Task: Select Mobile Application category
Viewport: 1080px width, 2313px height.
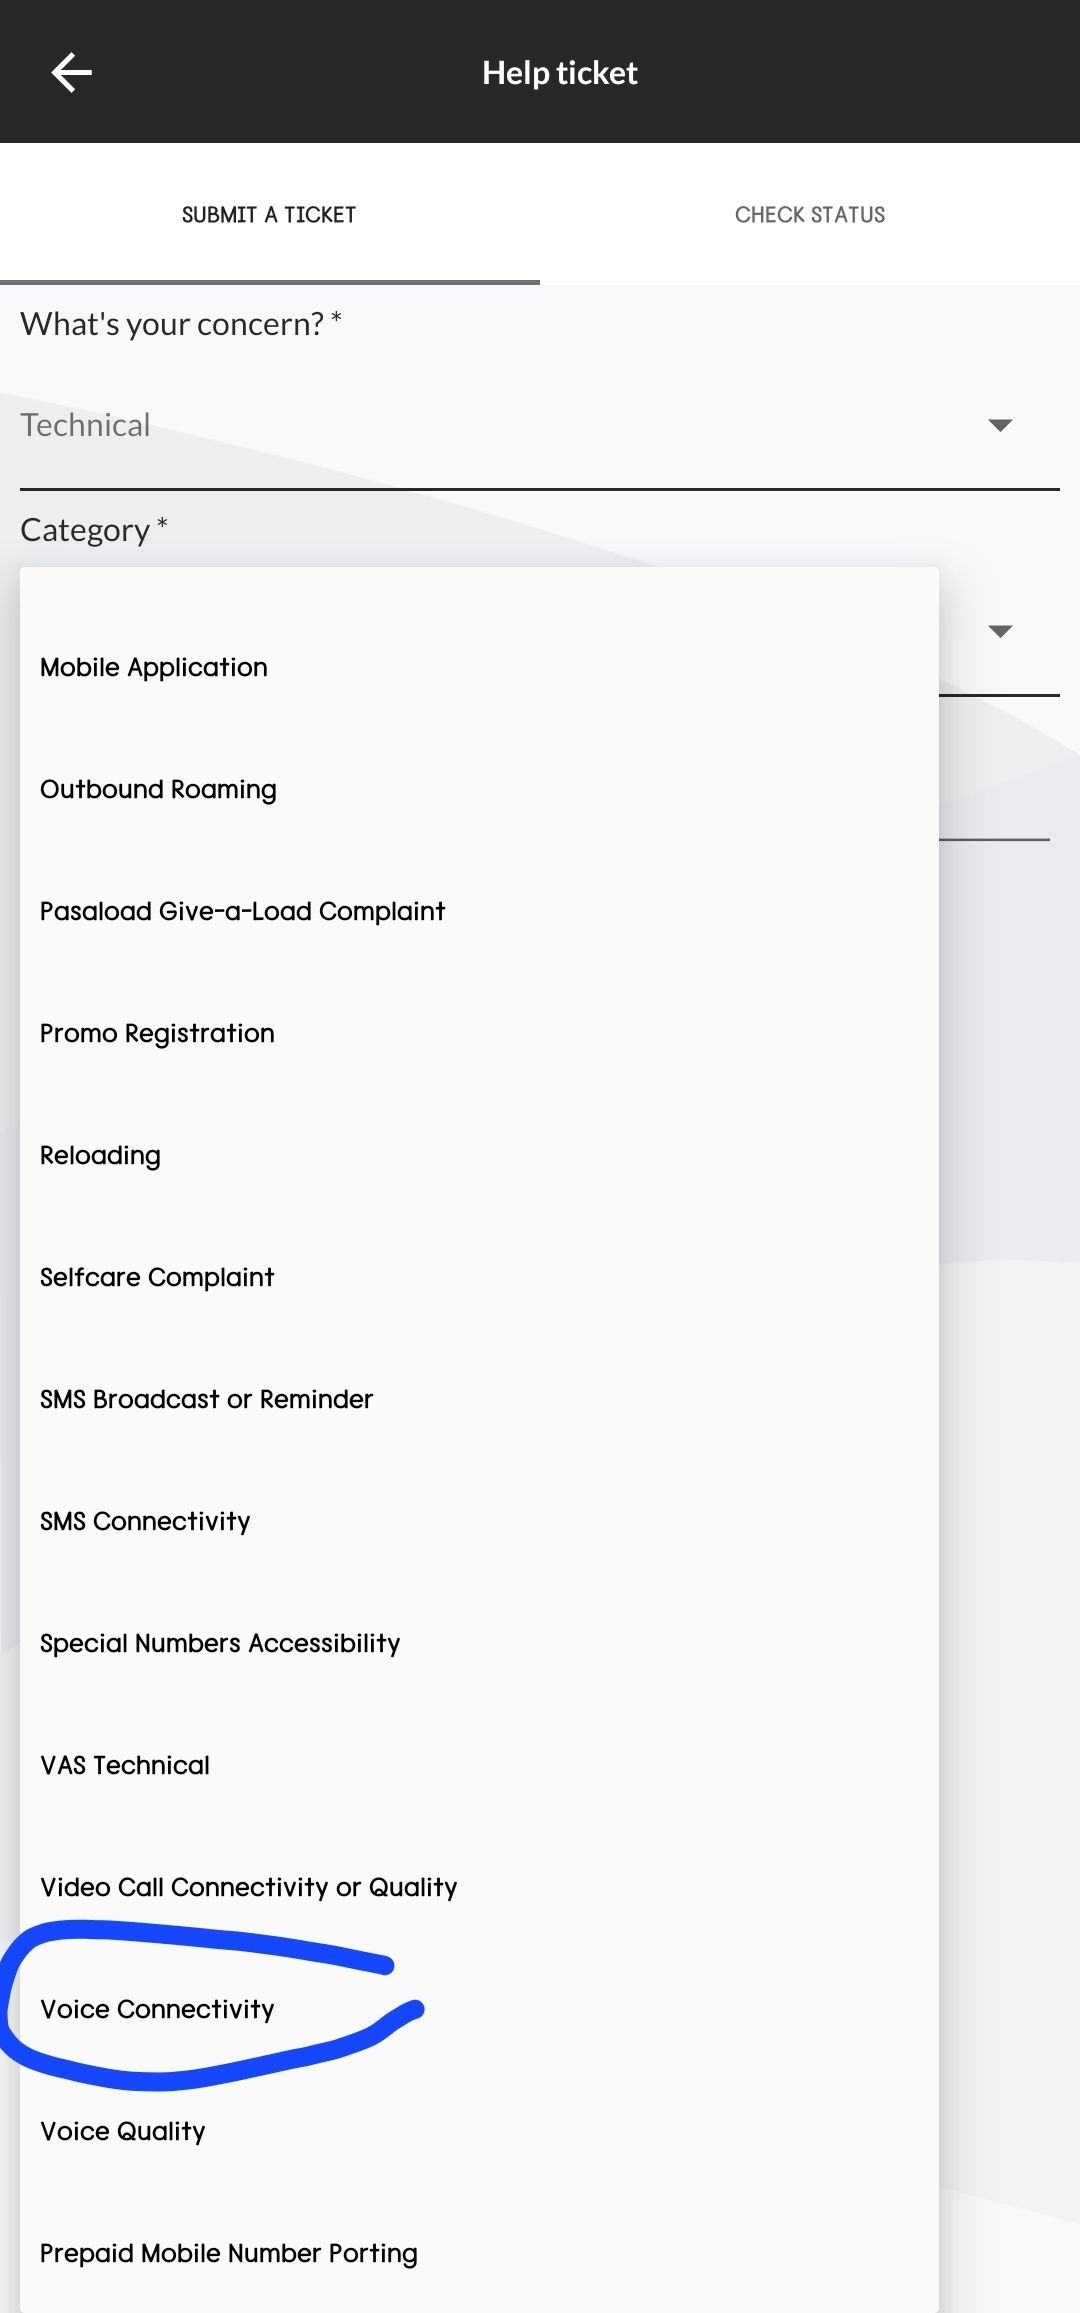Action: pos(153,666)
